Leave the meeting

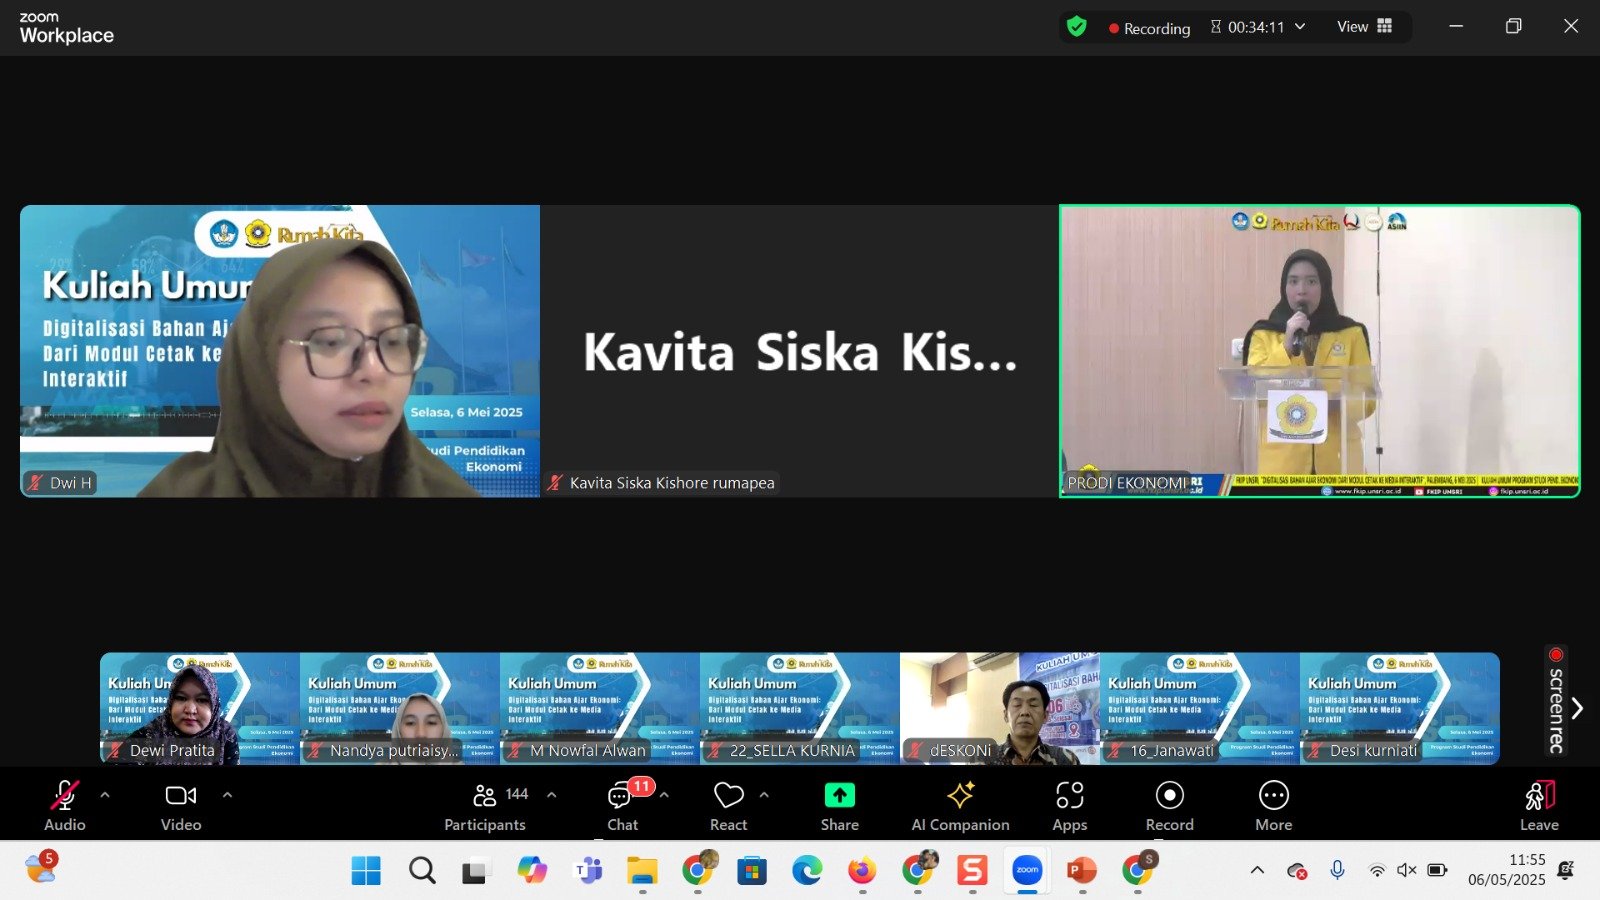point(1539,806)
